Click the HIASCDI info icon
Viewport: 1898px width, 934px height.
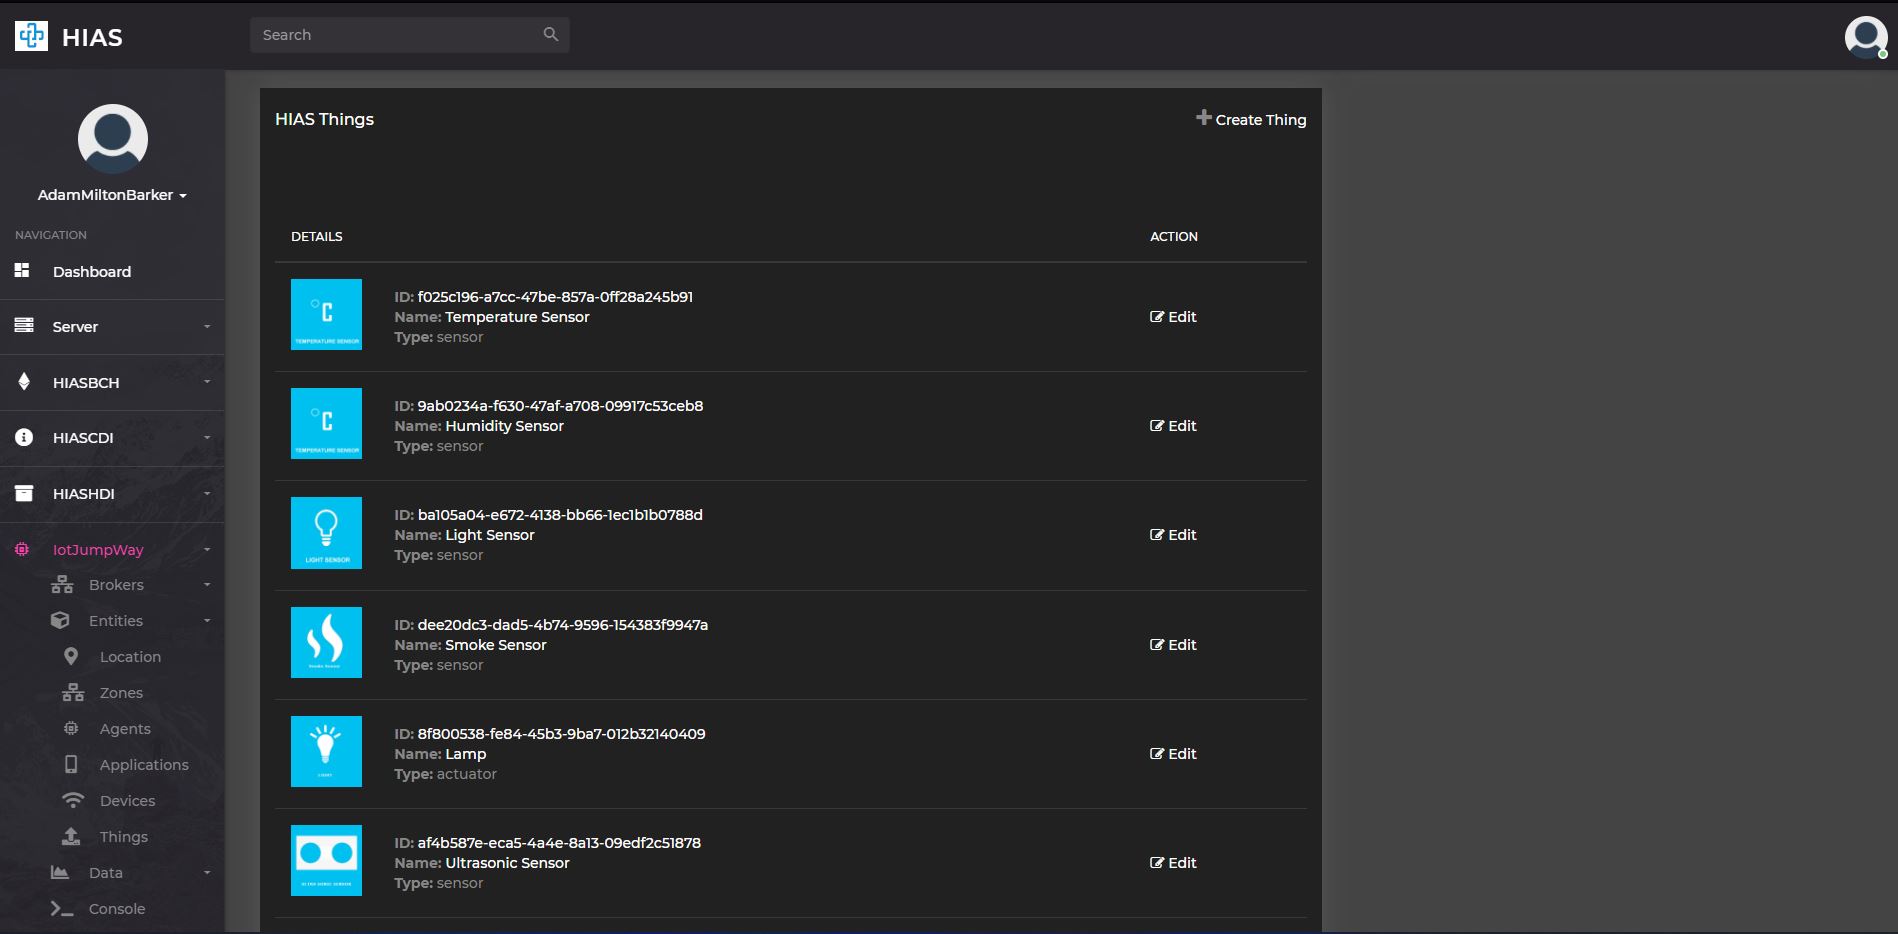[x=24, y=437]
